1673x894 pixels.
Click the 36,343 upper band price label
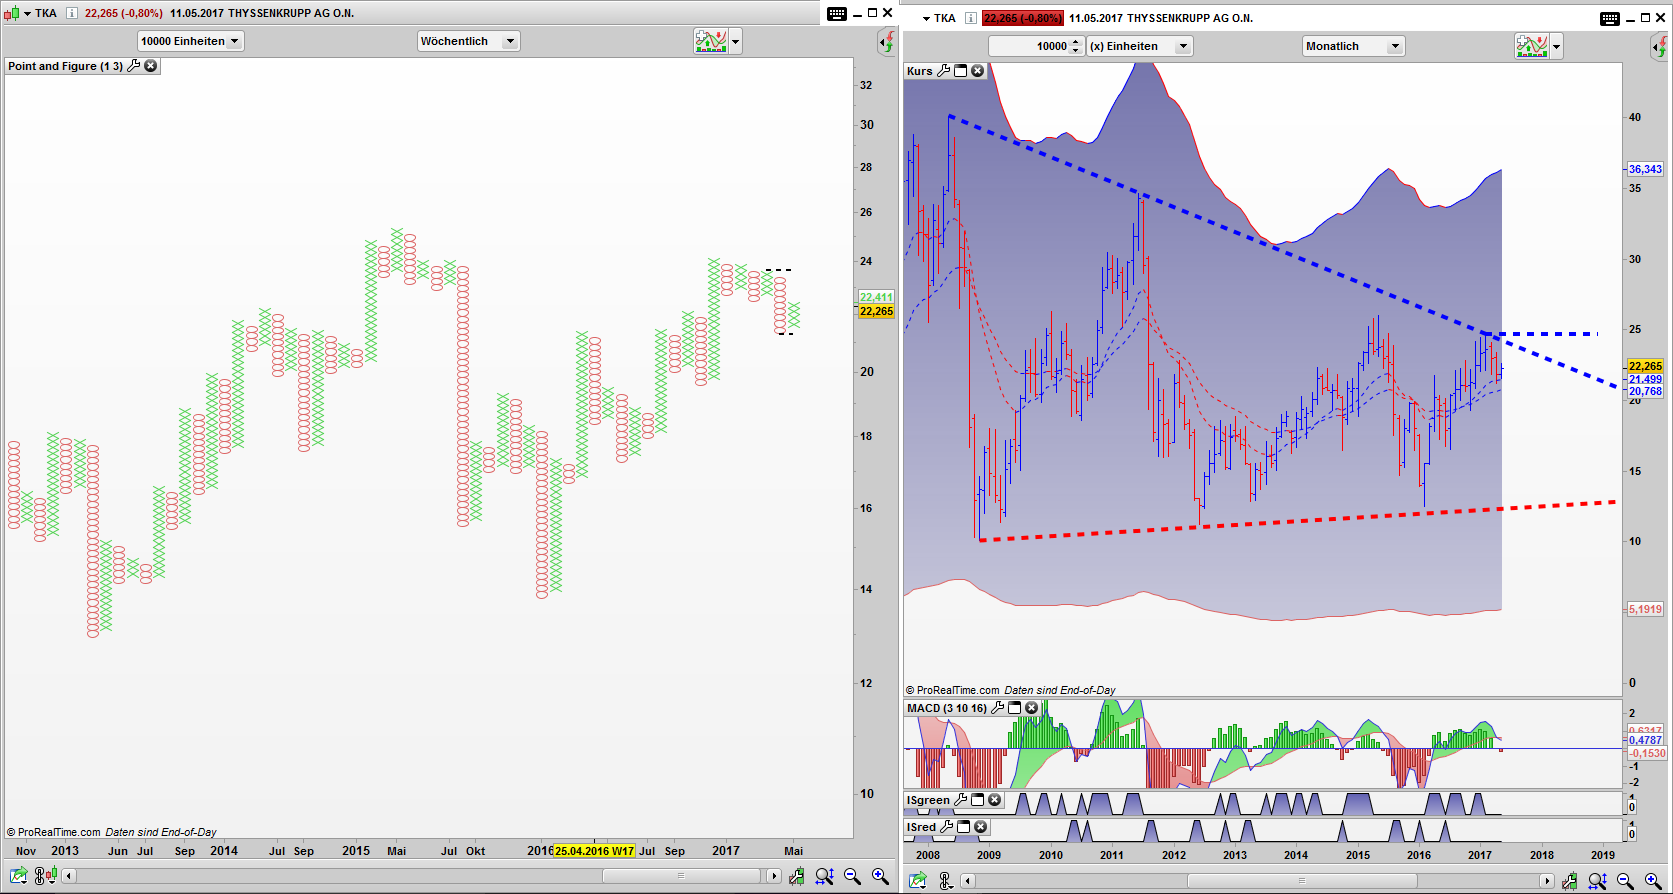1645,169
